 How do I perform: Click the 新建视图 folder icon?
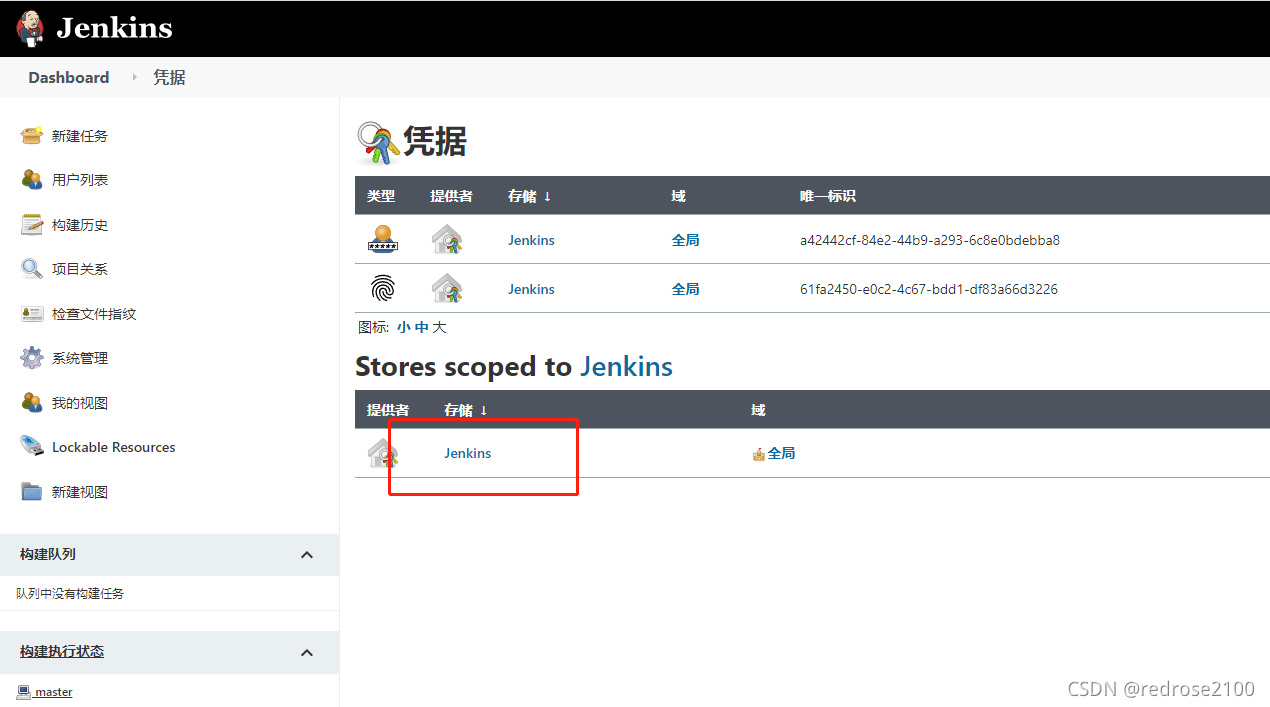pyautogui.click(x=32, y=492)
